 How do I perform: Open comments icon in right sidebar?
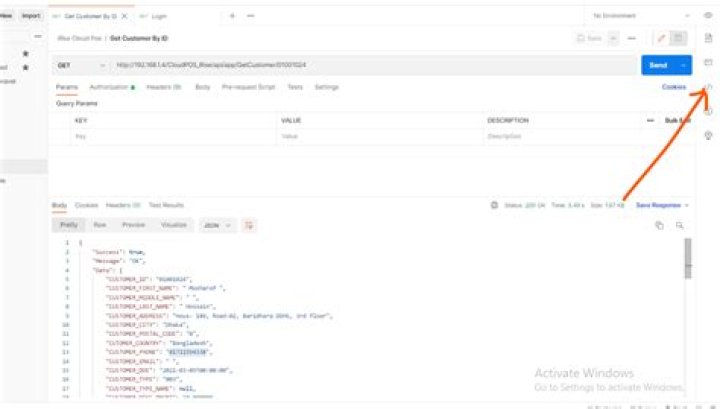[x=709, y=62]
